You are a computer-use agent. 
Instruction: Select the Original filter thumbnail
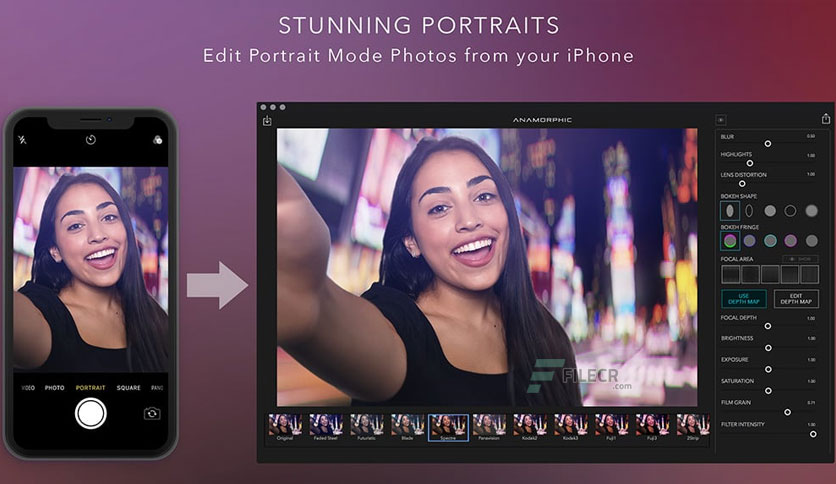click(285, 427)
